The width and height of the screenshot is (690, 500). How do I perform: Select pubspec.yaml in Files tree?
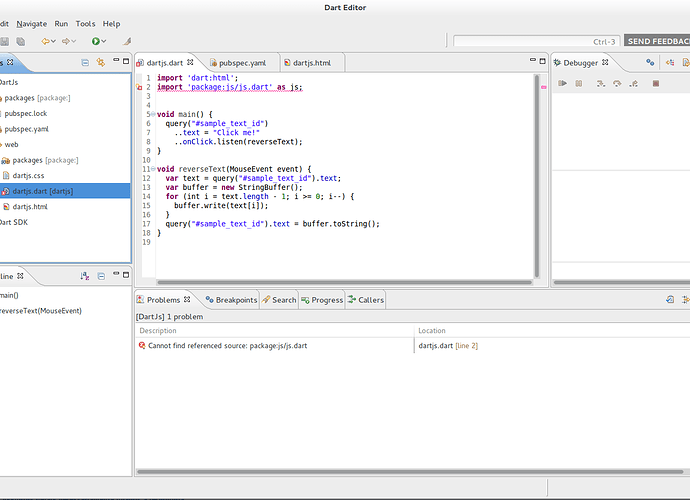click(26, 129)
